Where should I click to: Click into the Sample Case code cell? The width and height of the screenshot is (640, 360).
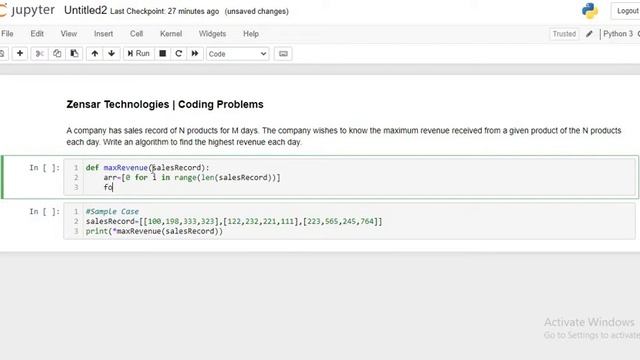(x=349, y=221)
